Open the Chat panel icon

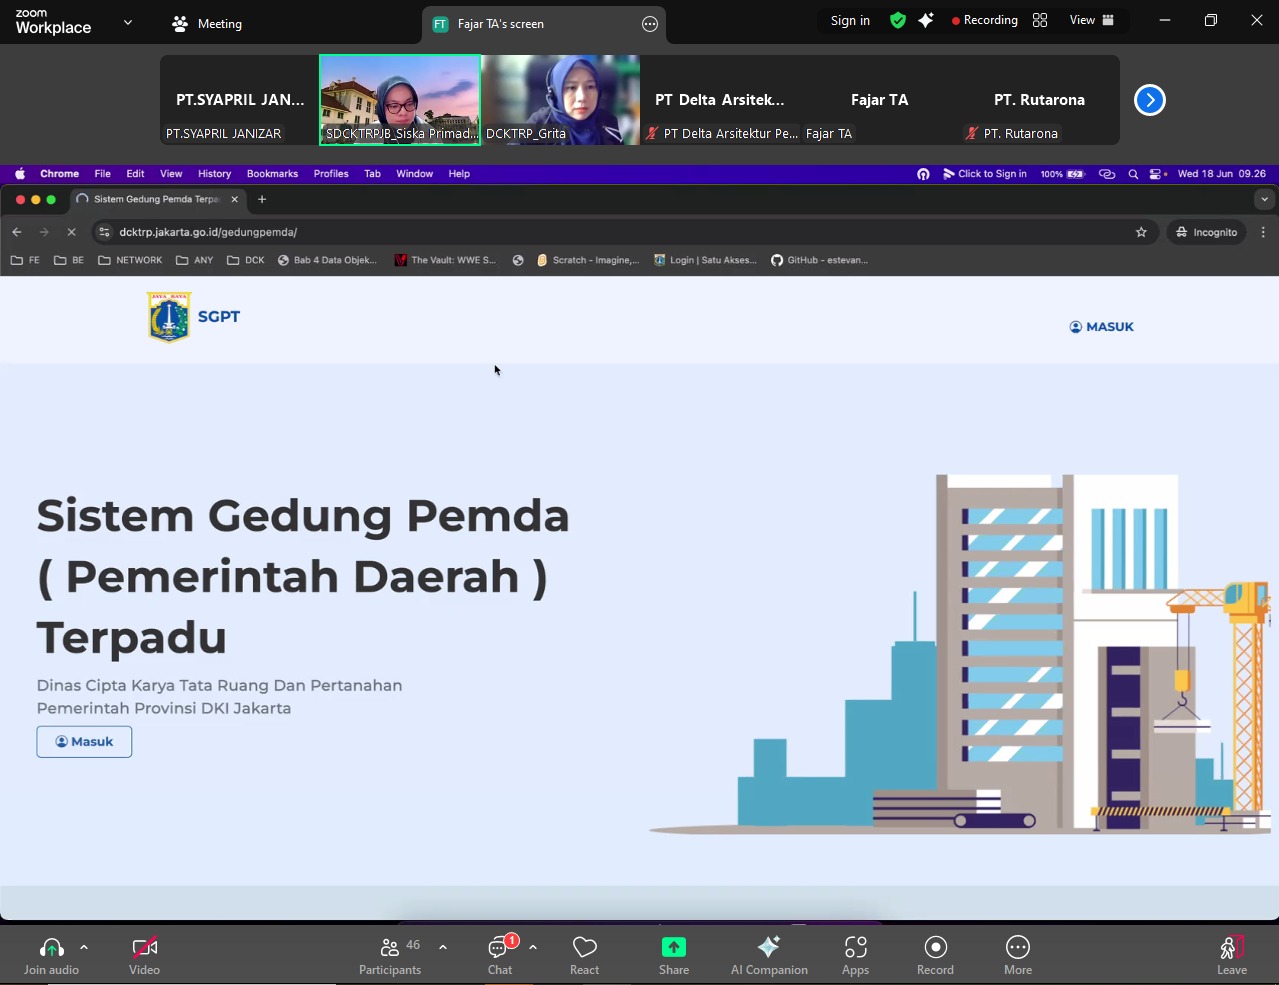click(499, 947)
